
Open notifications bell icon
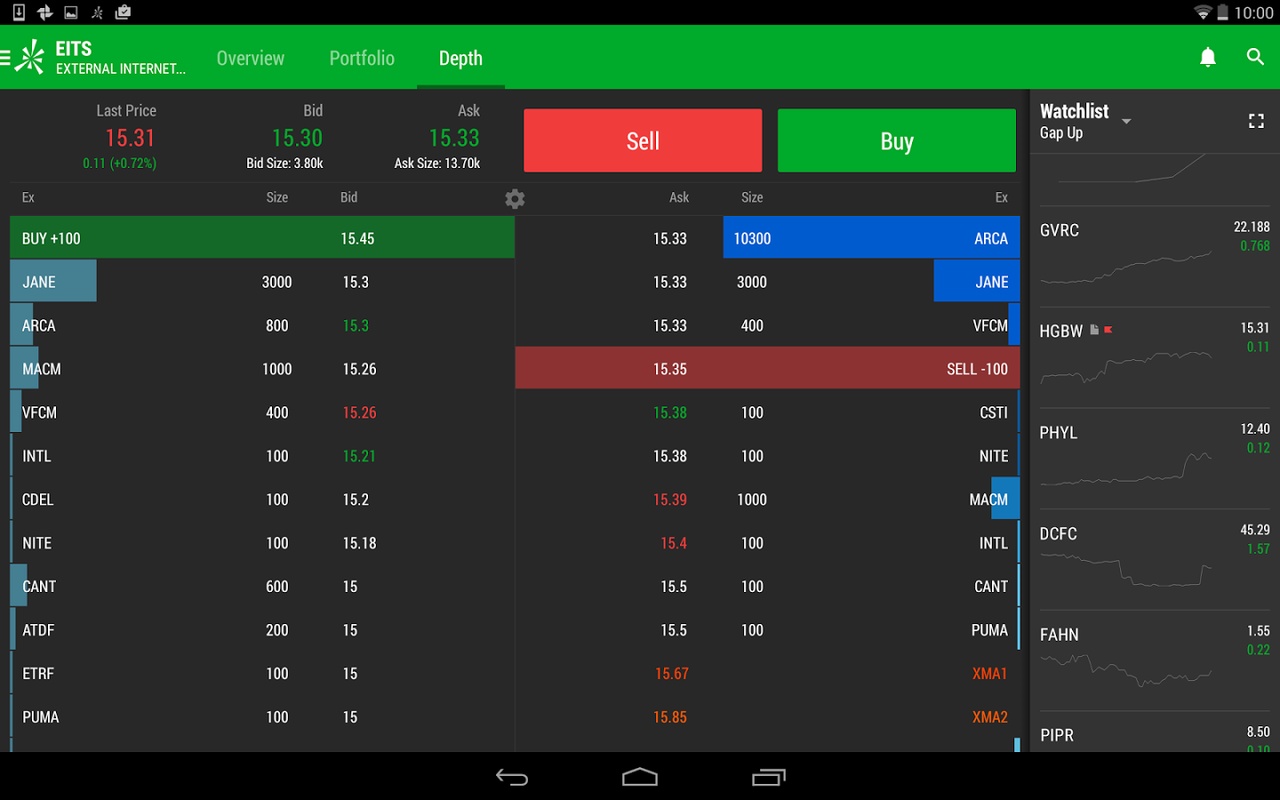[1208, 58]
